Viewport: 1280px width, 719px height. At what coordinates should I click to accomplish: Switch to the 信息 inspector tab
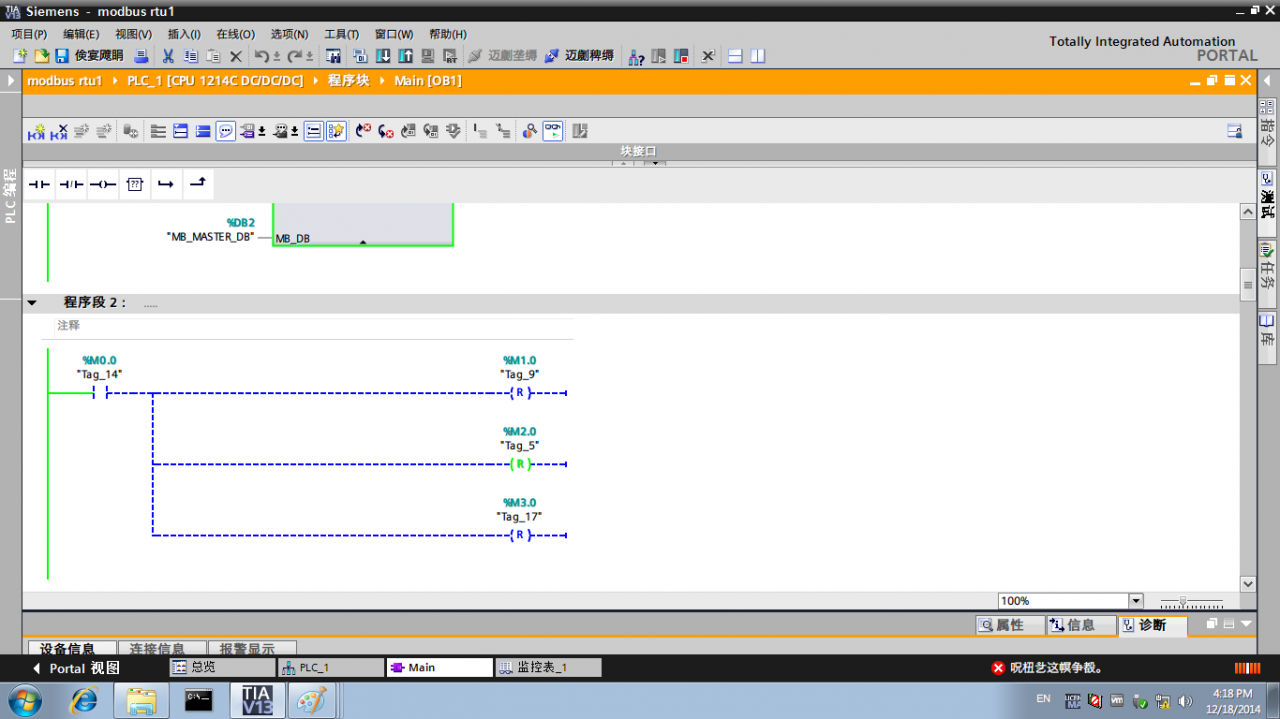click(1080, 625)
